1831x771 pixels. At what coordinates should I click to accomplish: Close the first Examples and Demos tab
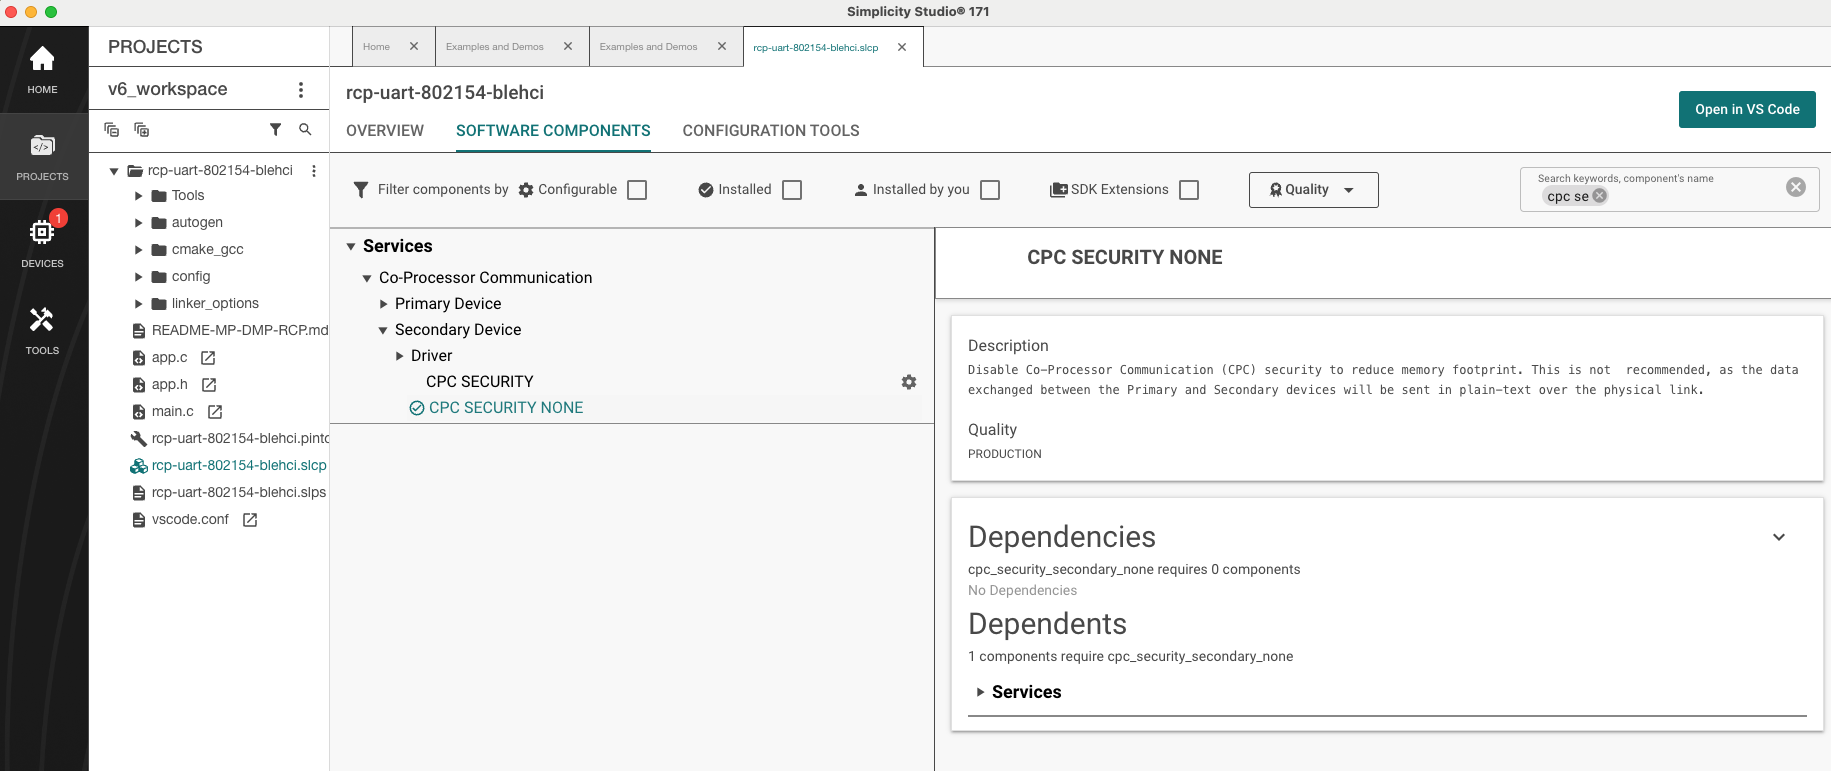point(568,47)
